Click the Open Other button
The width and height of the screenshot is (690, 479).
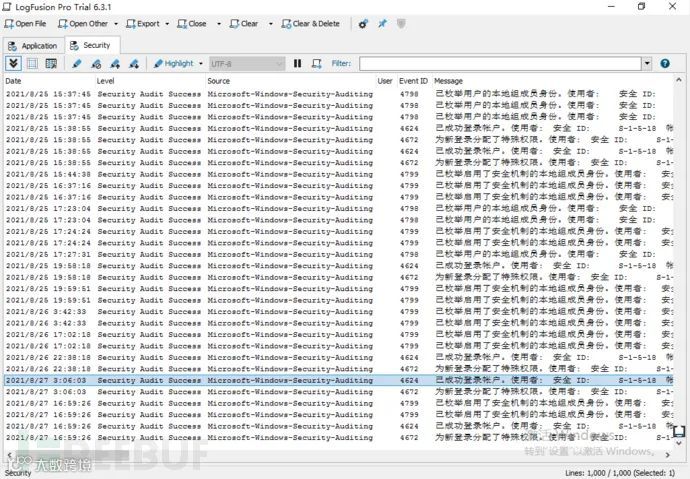click(x=82, y=24)
